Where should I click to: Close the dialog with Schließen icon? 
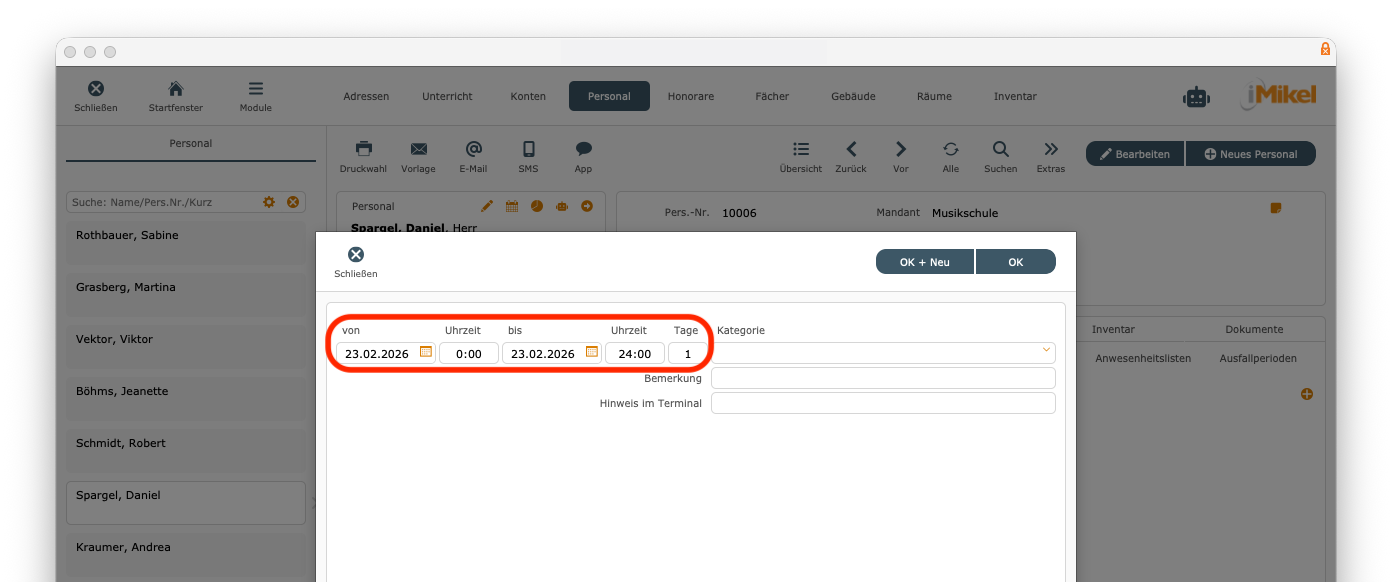tap(356, 255)
